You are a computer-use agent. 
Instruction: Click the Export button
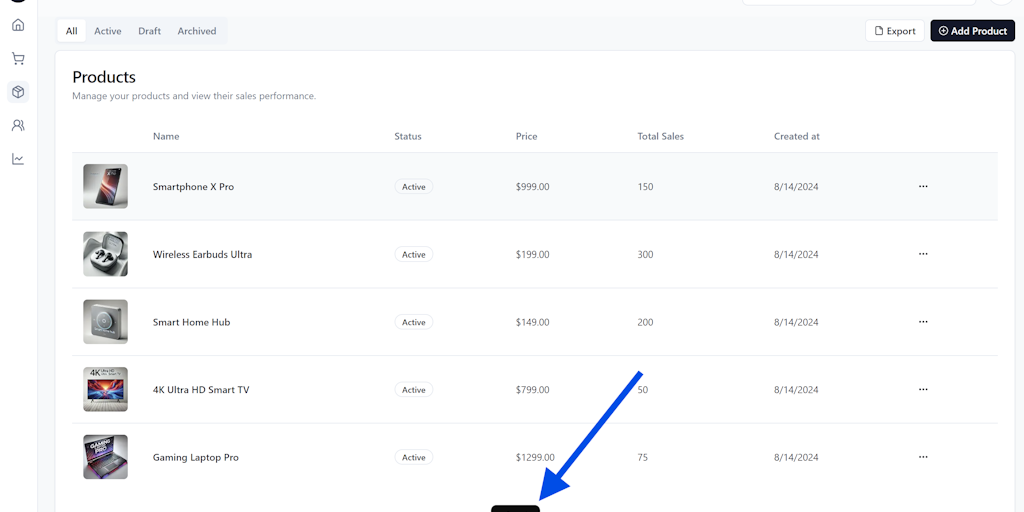894,31
